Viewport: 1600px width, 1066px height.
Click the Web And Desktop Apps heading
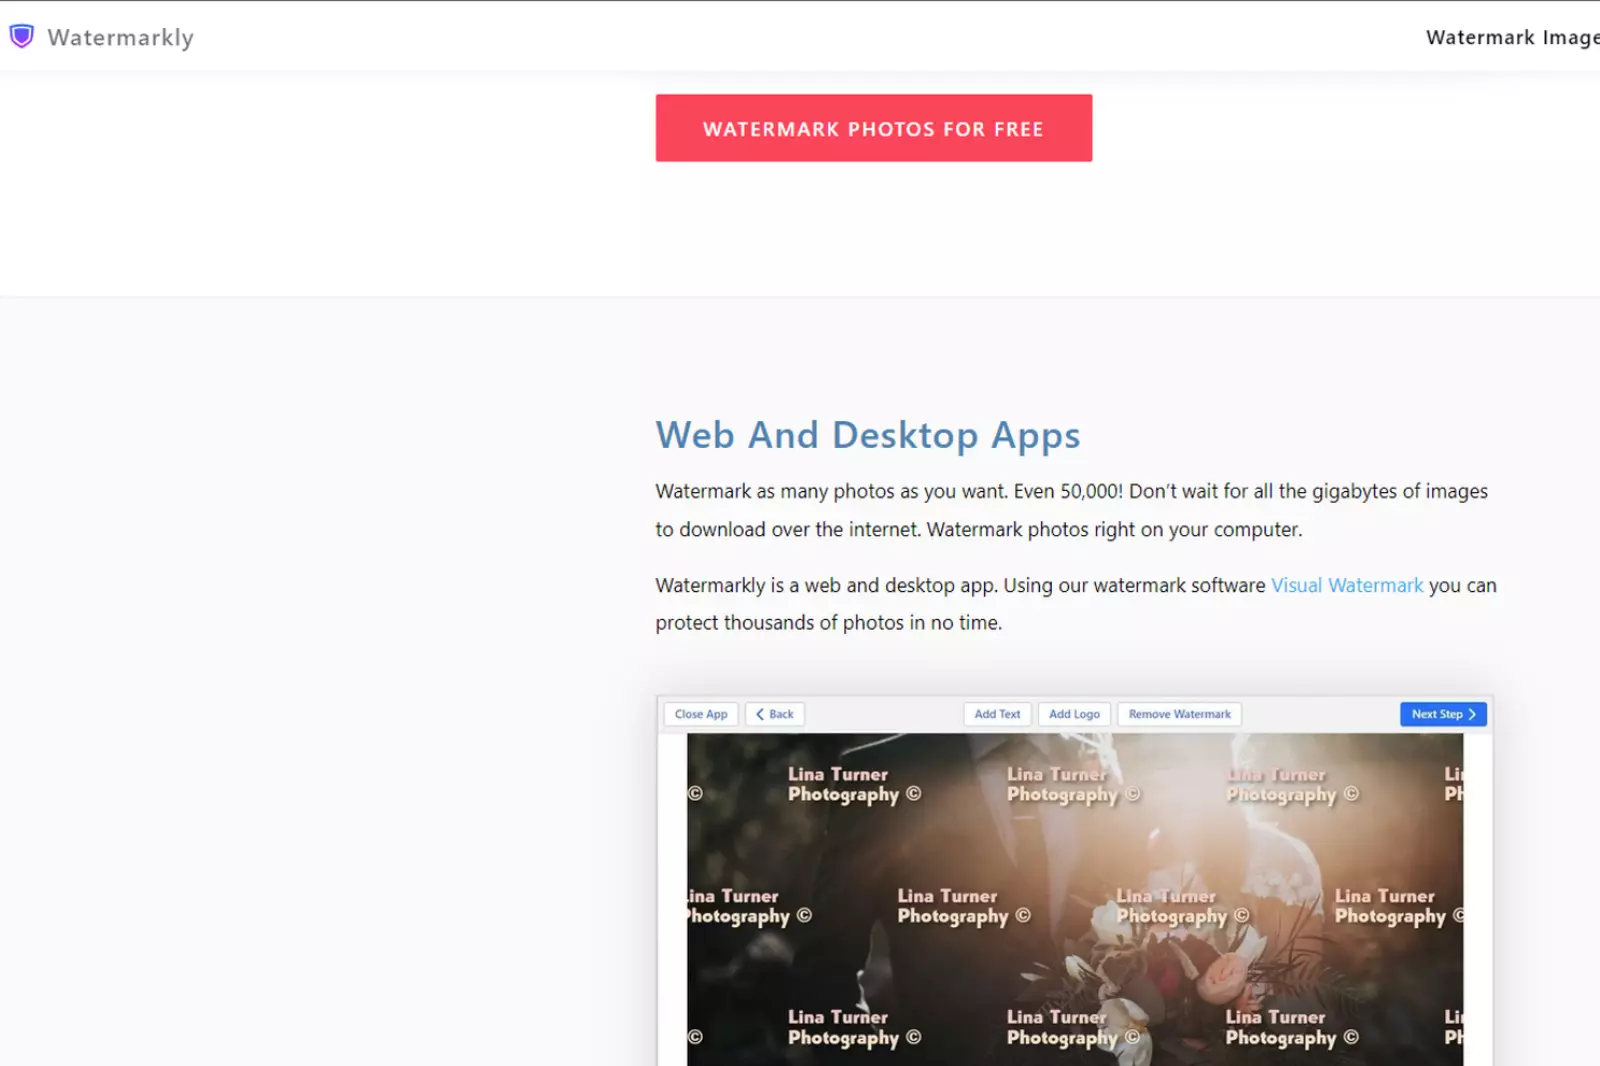point(866,435)
